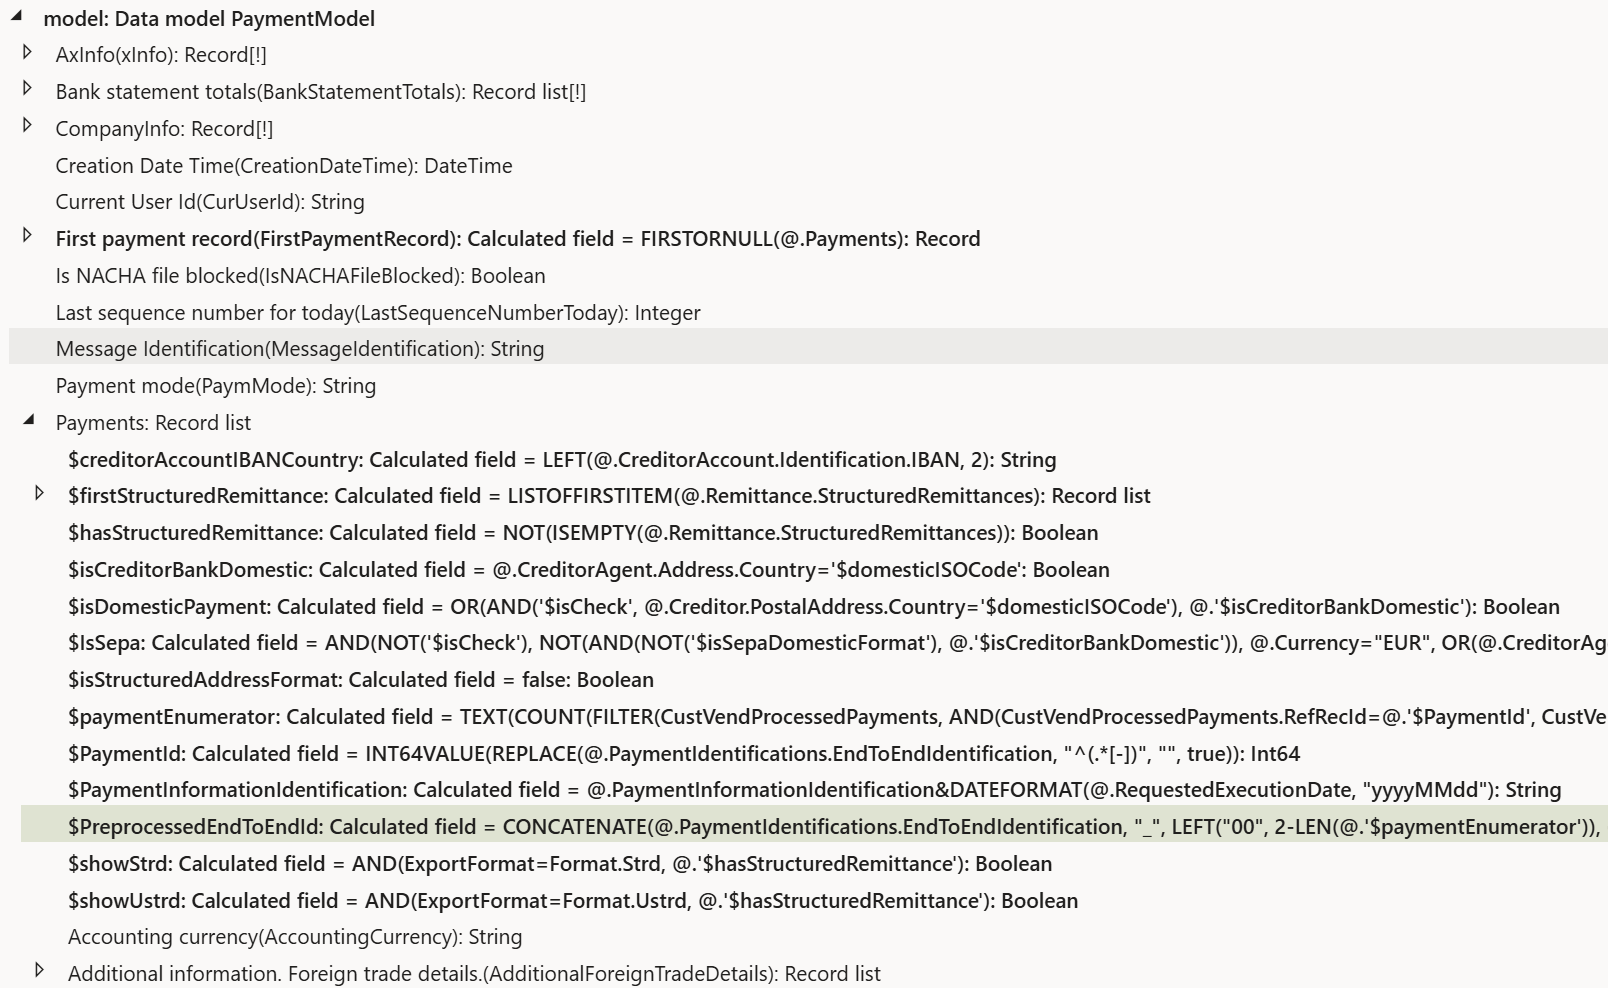Expand Additional information Foreign trade details node
The height and width of the screenshot is (988, 1608).
point(40,970)
